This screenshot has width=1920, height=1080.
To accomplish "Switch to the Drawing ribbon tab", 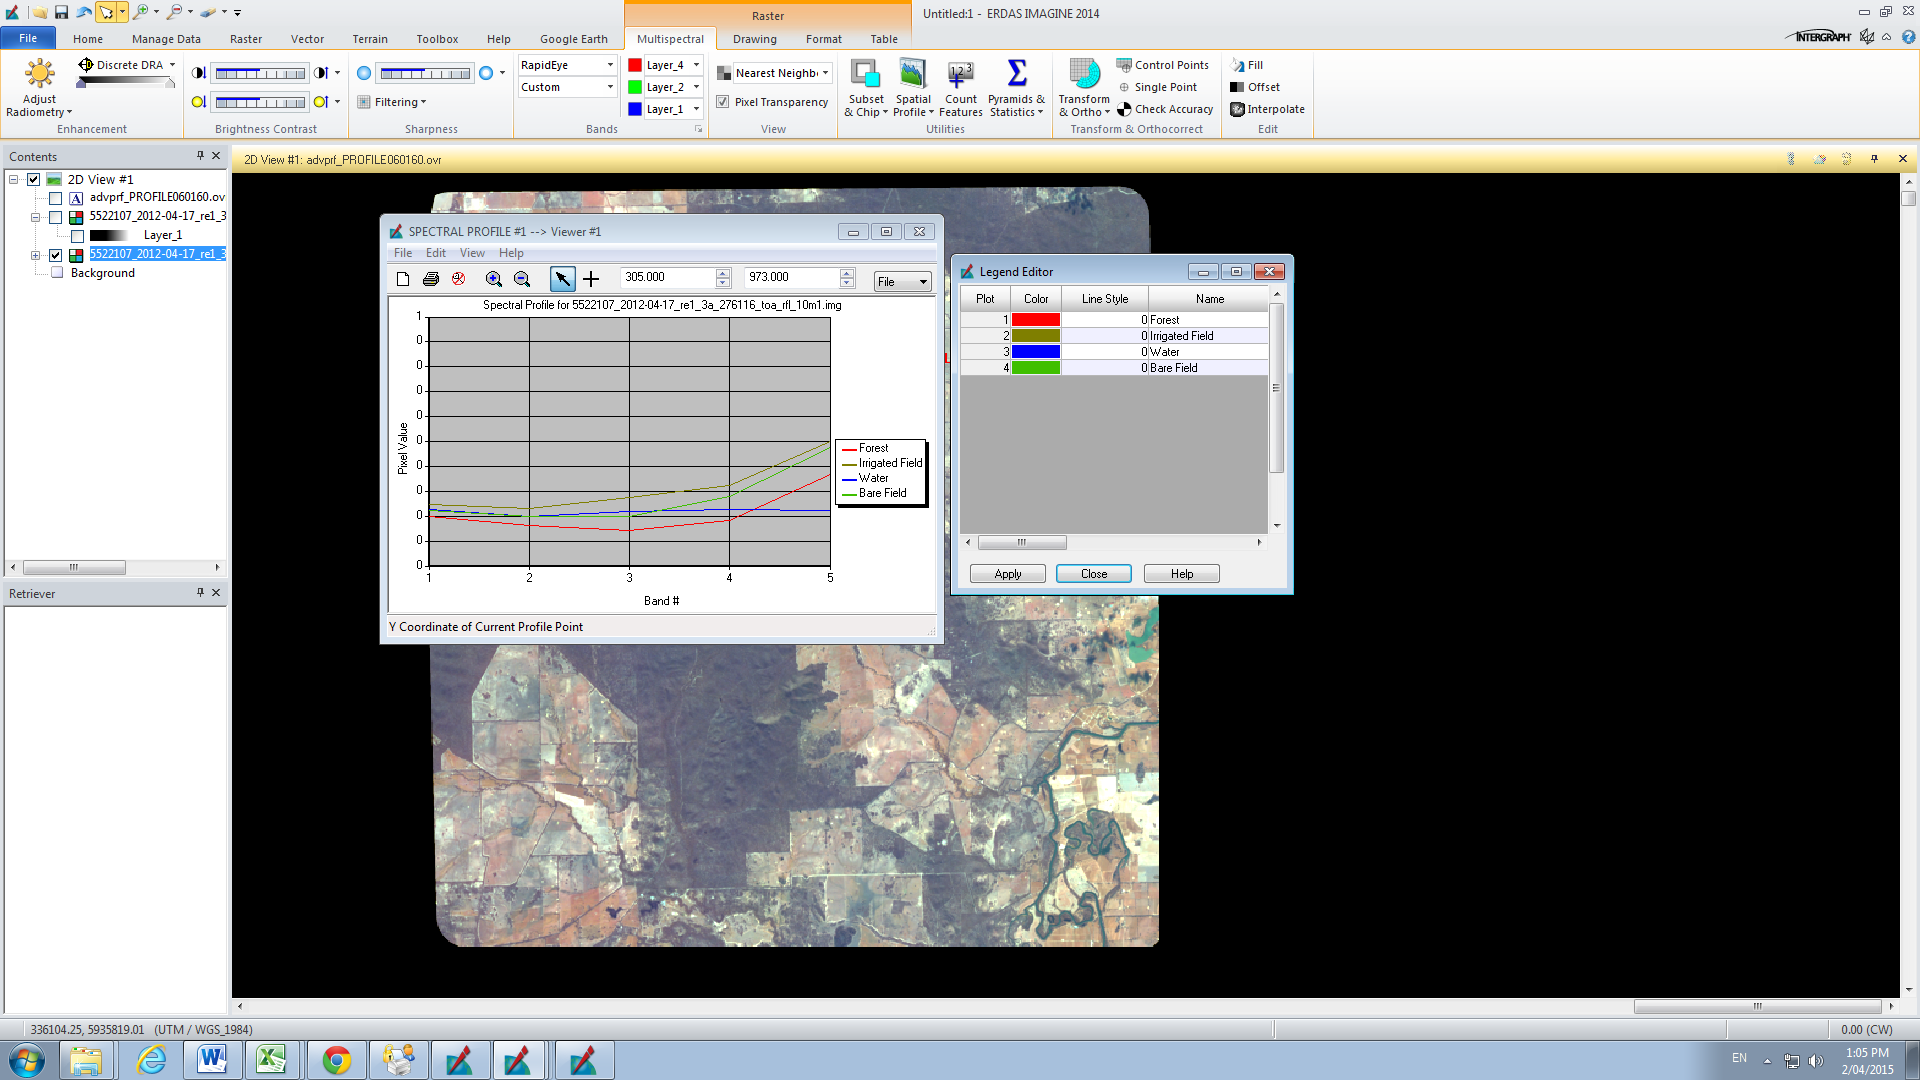I will (x=754, y=39).
